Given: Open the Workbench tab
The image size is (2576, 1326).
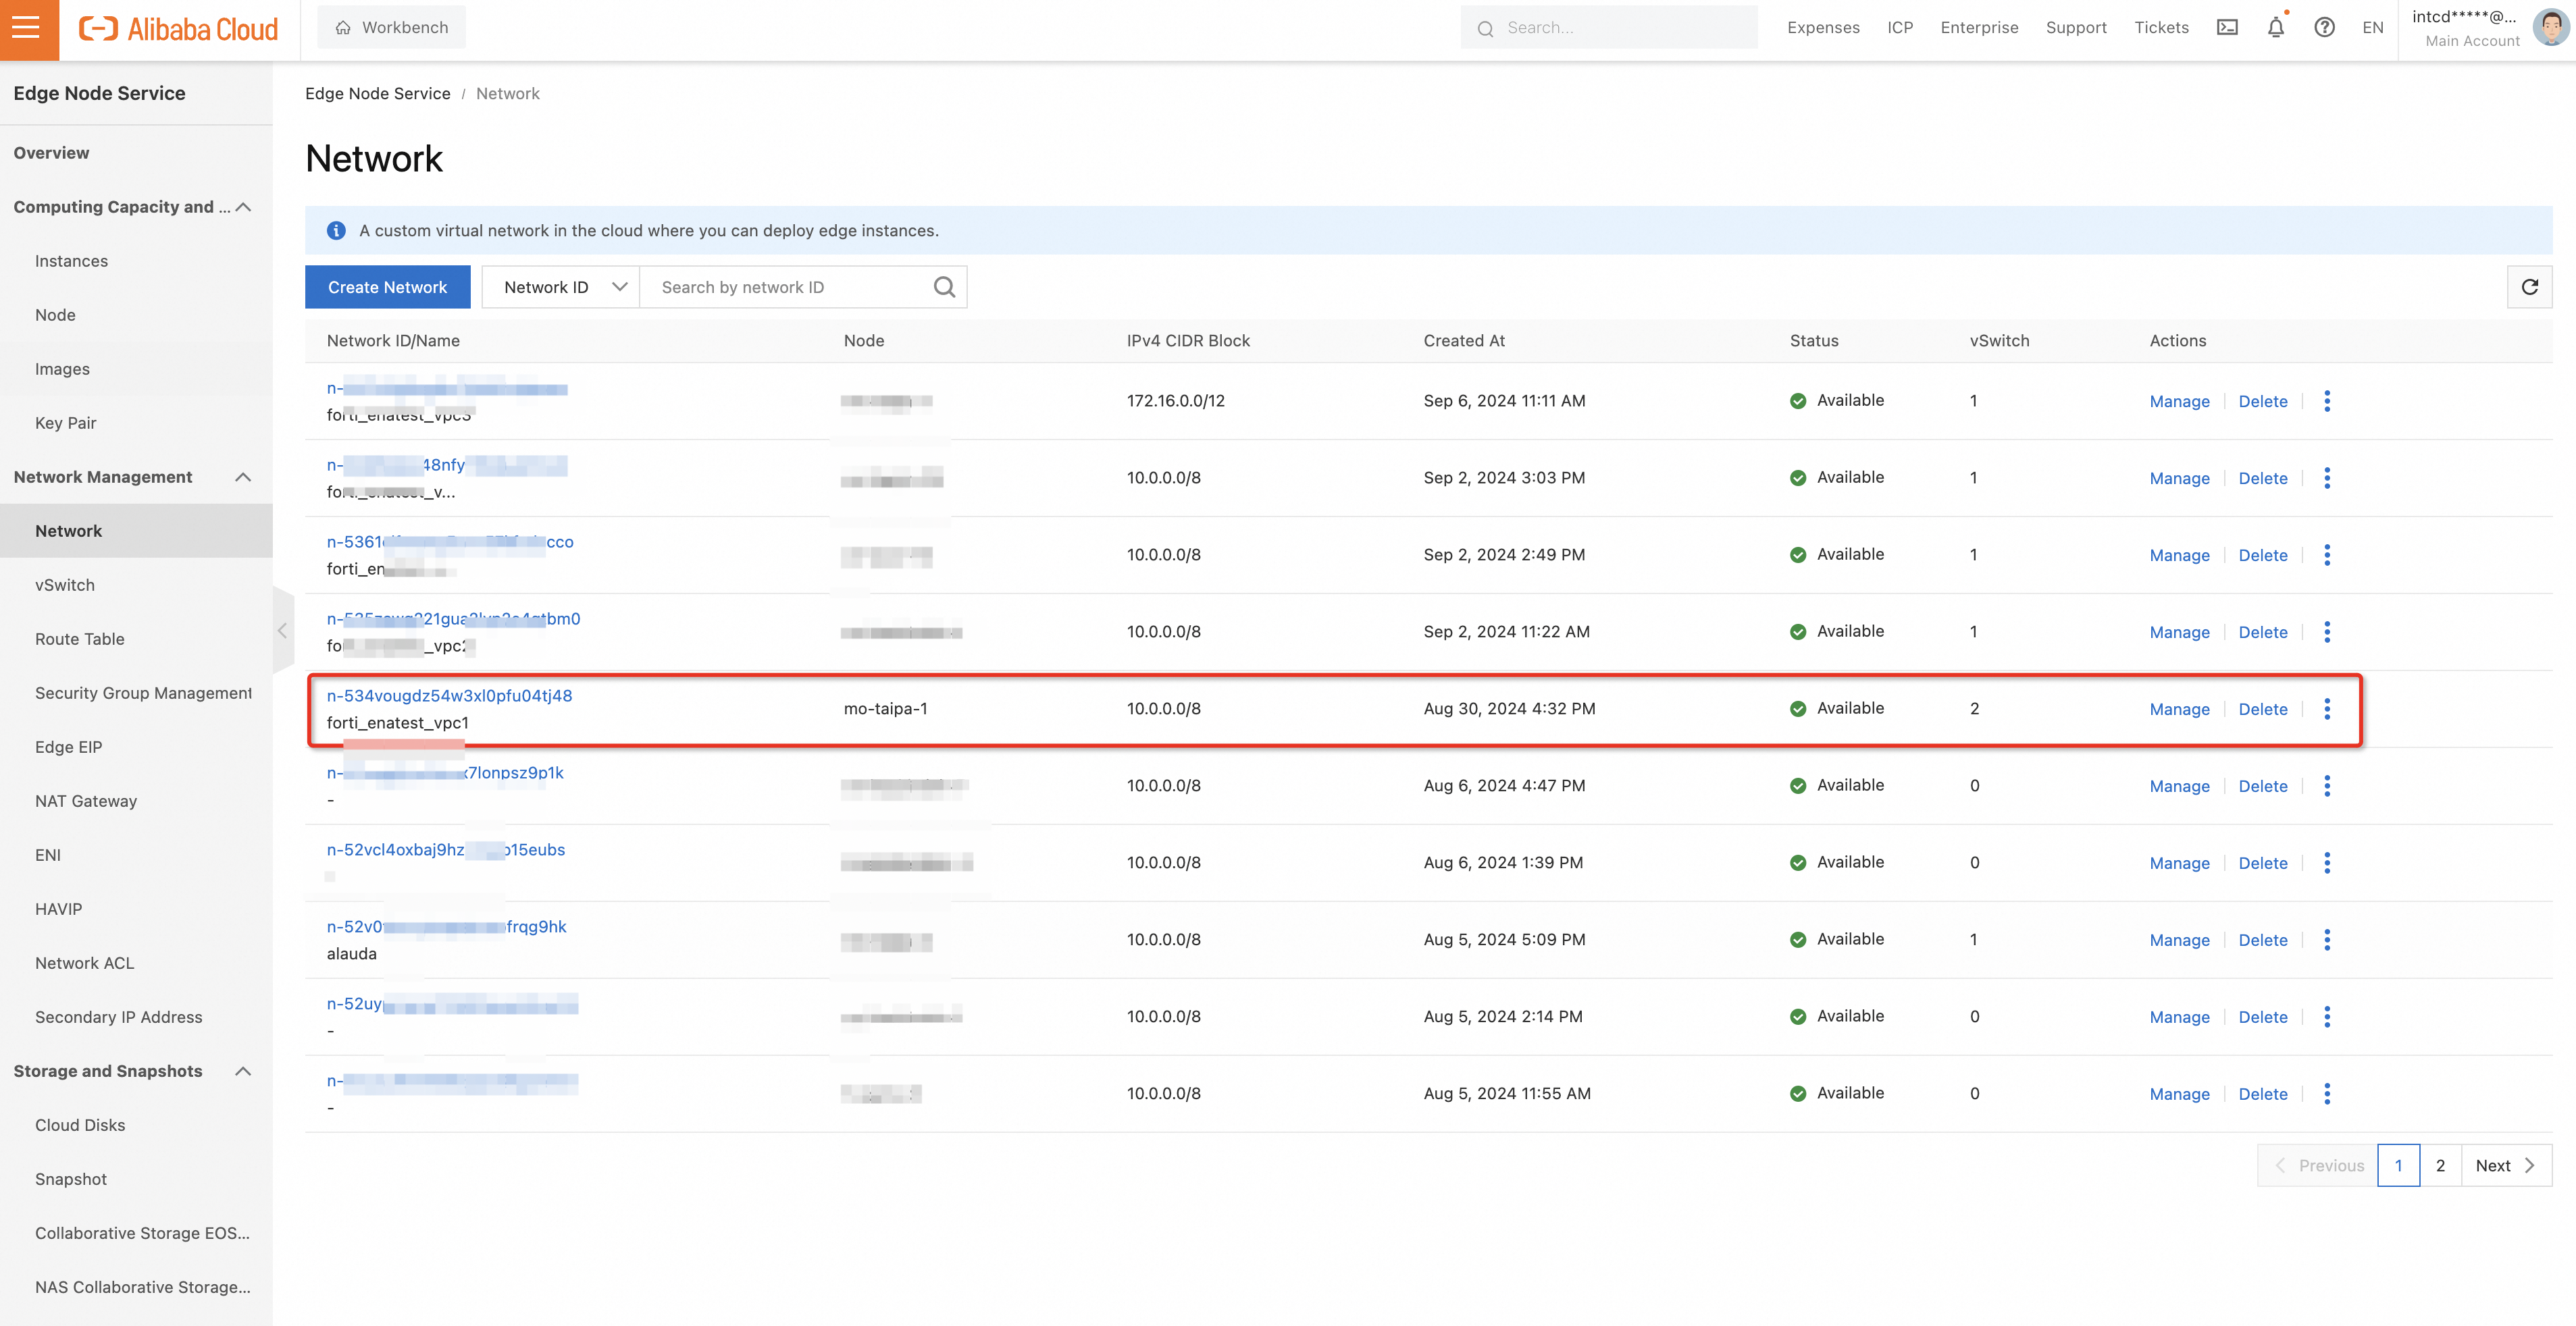Looking at the screenshot, I should [391, 28].
